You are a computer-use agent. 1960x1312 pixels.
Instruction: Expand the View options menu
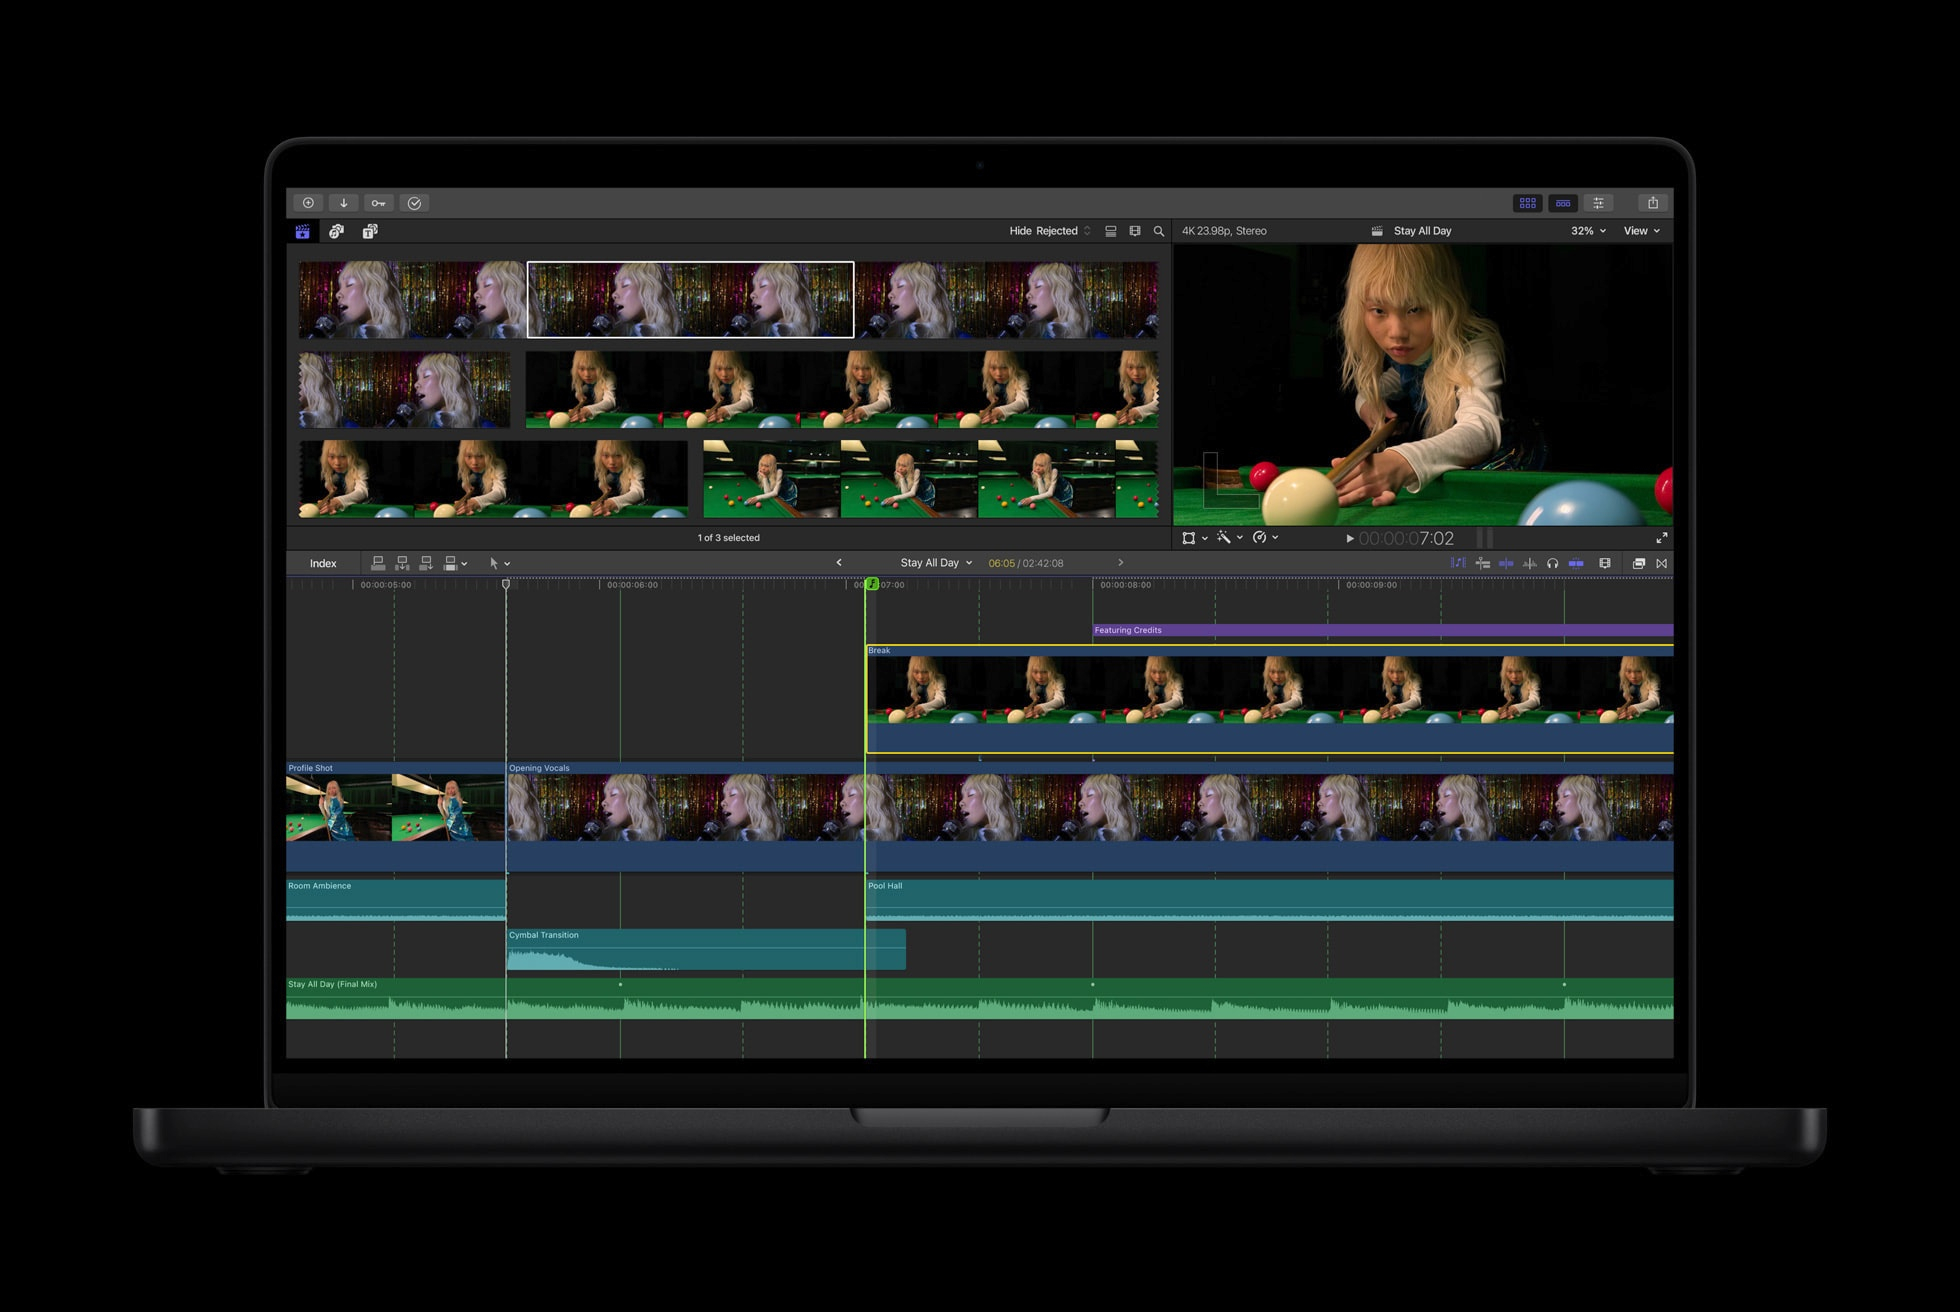coord(1641,231)
